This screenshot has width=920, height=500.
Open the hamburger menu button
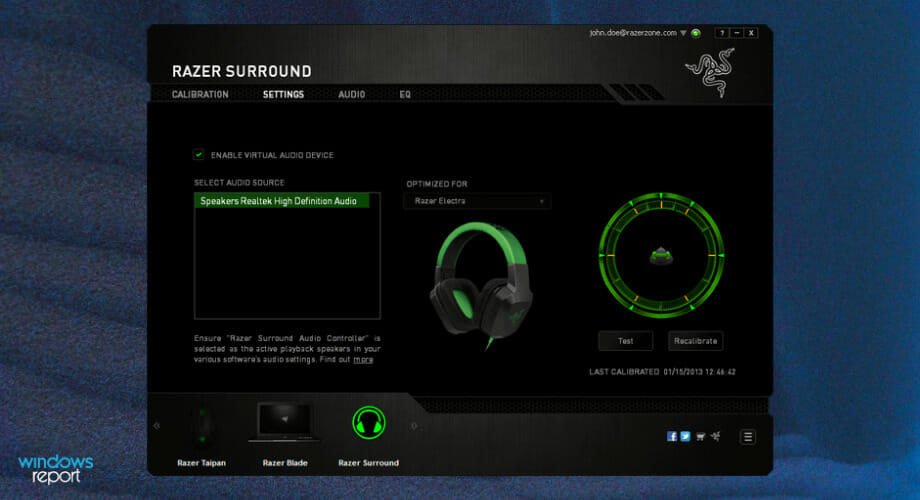coord(748,437)
